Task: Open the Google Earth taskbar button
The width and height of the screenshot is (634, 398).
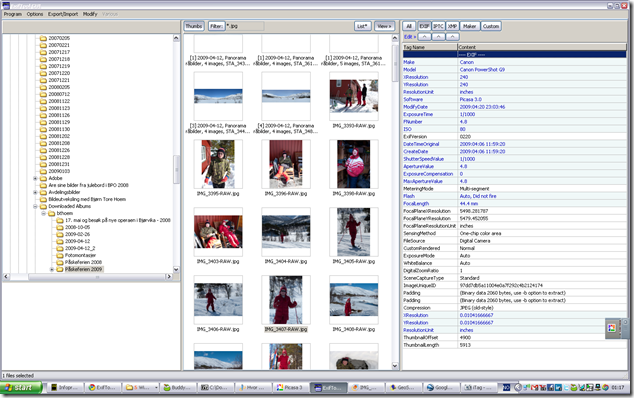Action: pos(440,387)
